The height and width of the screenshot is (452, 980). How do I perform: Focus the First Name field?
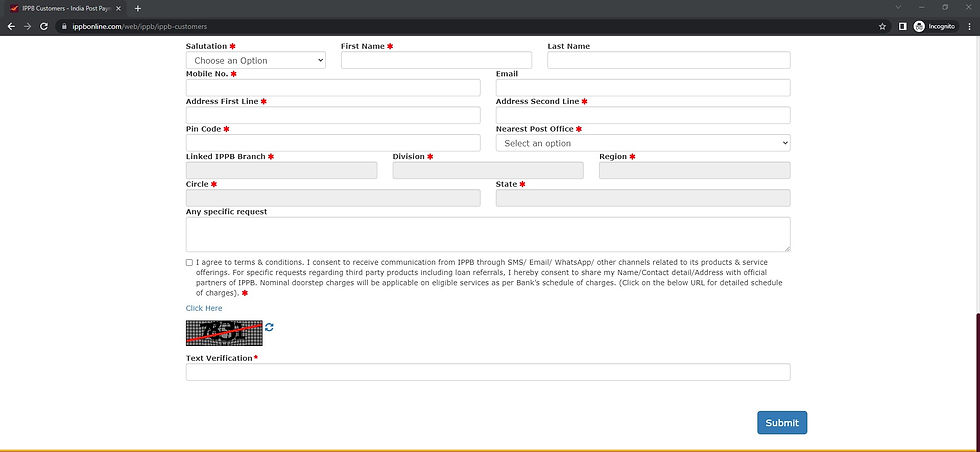(x=436, y=60)
